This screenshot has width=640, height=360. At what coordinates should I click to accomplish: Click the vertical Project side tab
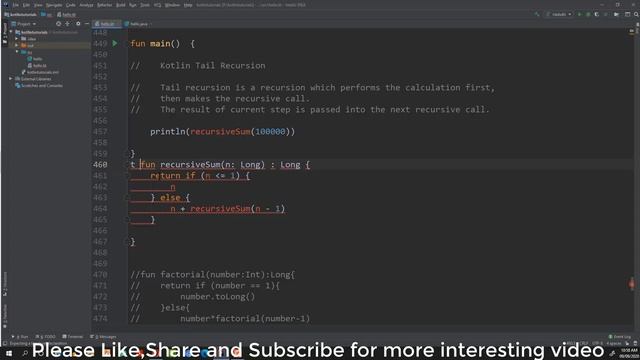[x=4, y=33]
